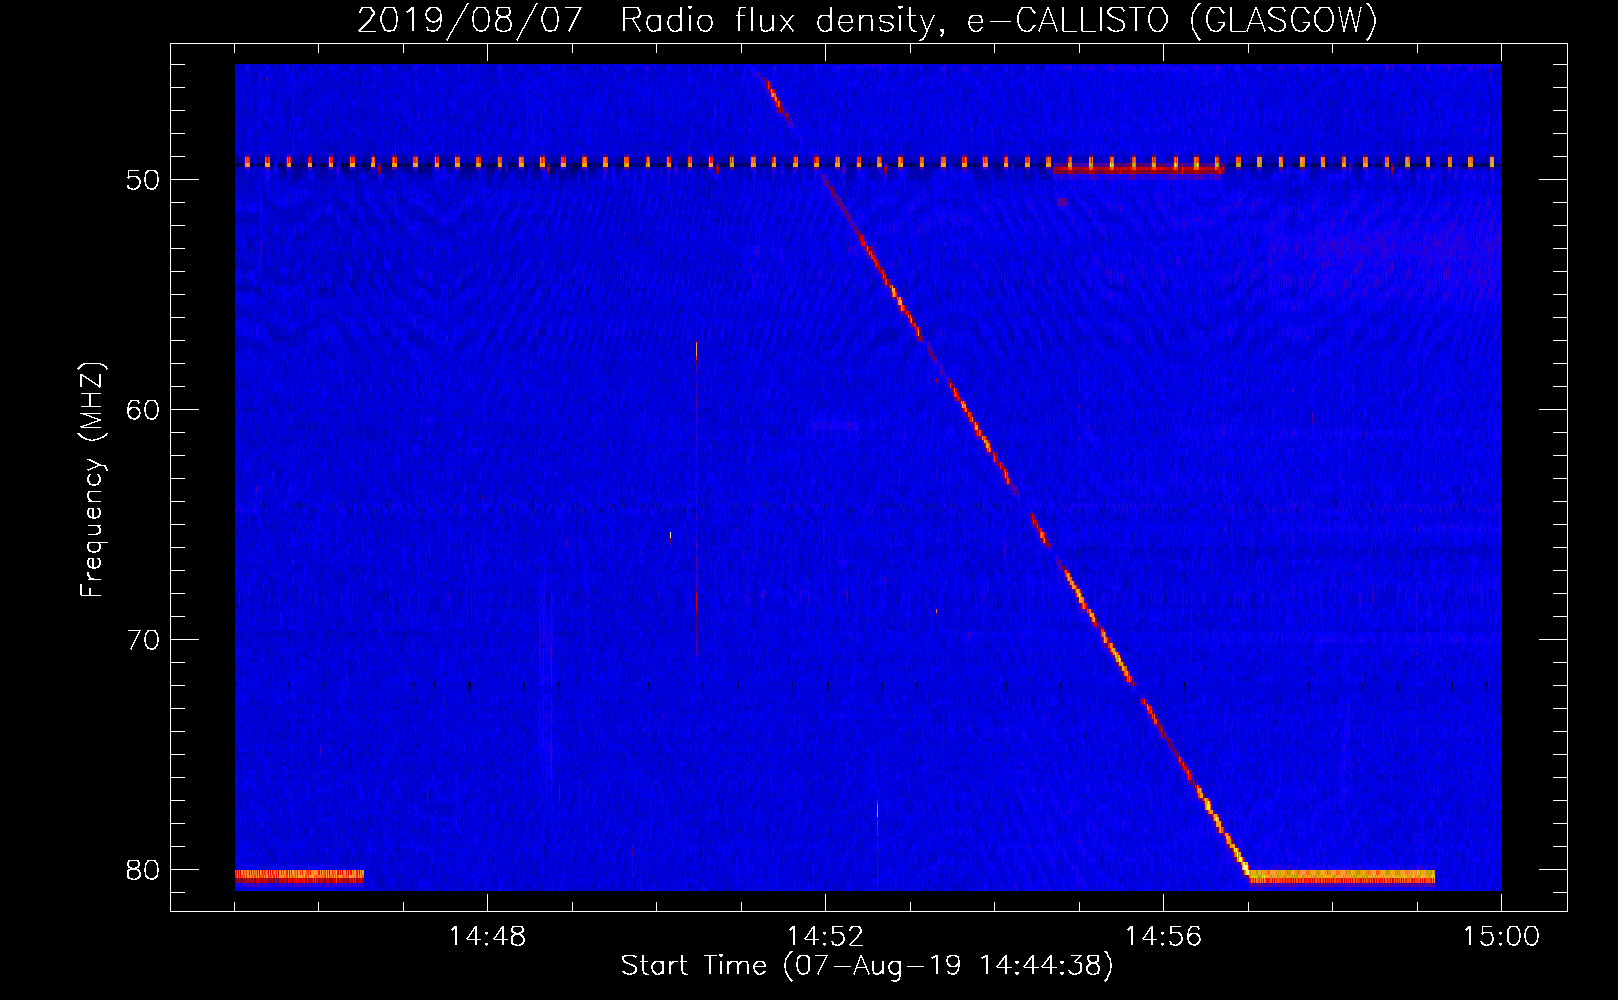
Task: Select the 'Frequency (MHZ)' y-axis label
Action: [92, 480]
